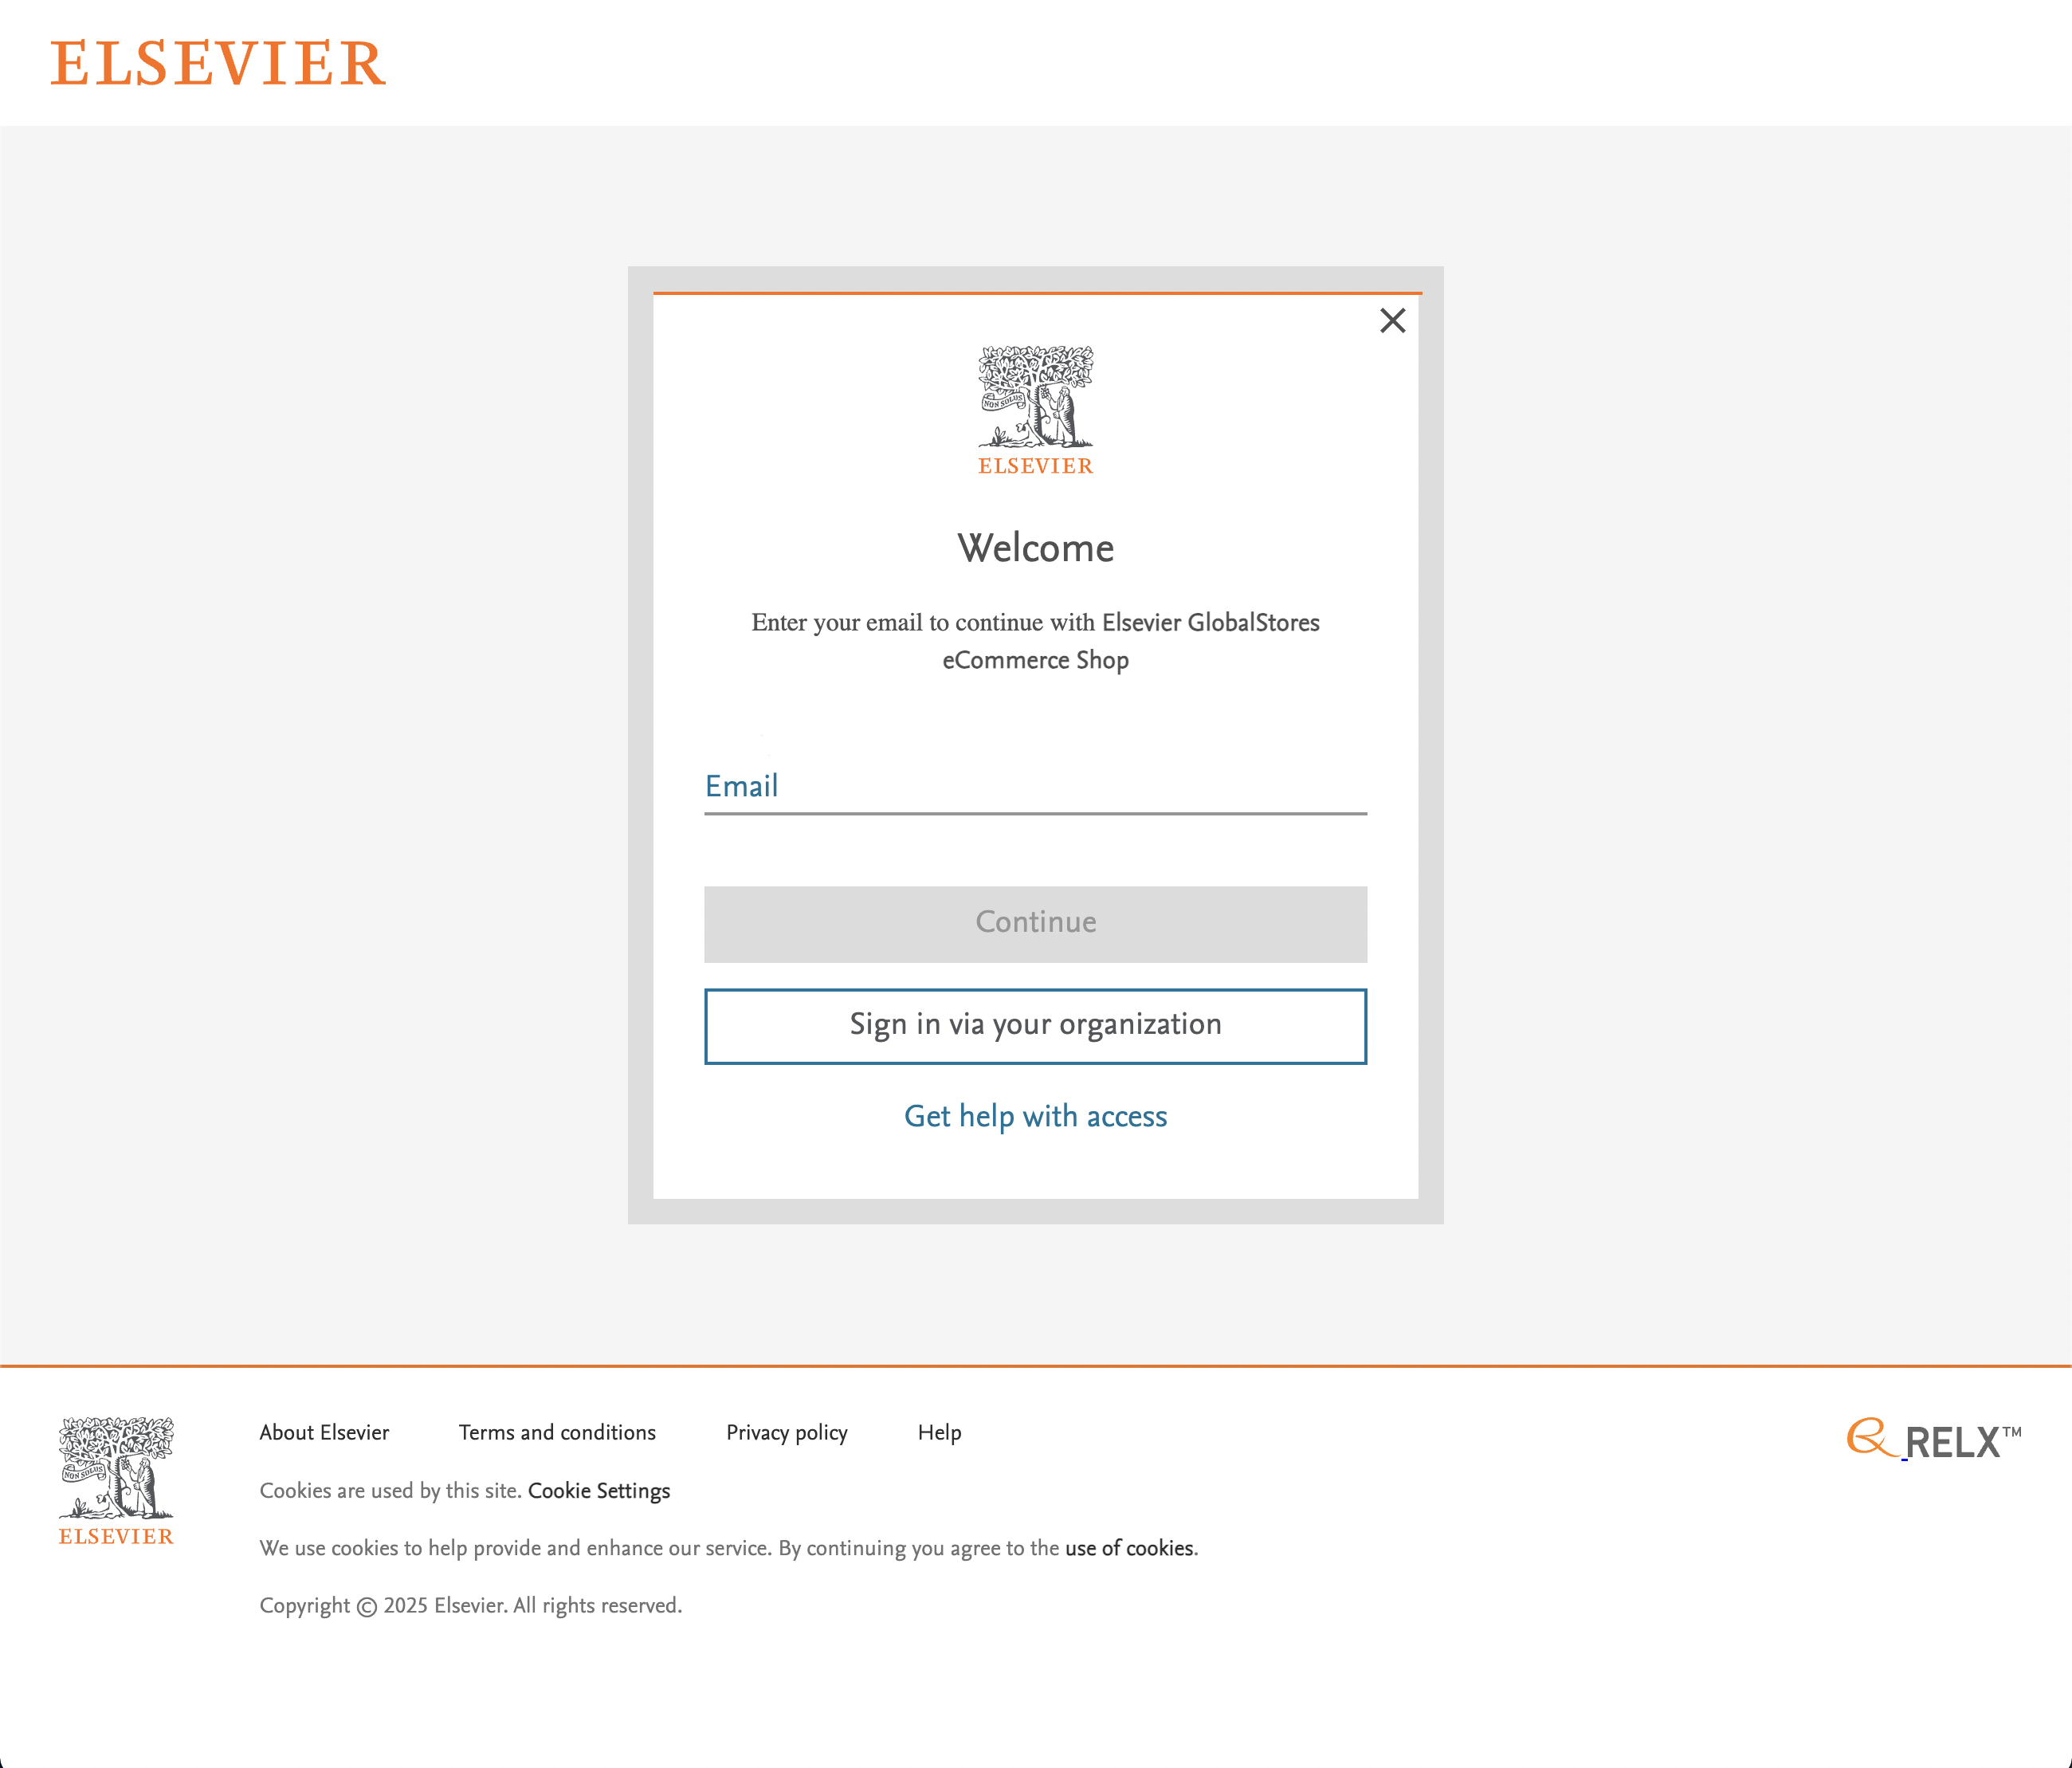Open Get help with access
The height and width of the screenshot is (1768, 2072).
[x=1034, y=1116]
